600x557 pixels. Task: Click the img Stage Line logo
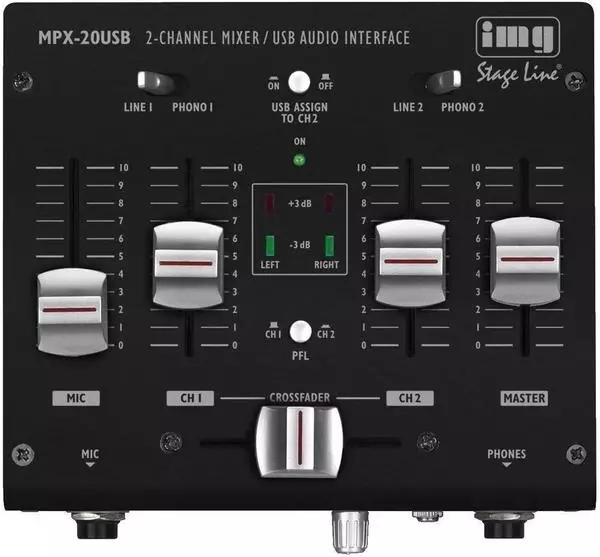click(518, 52)
